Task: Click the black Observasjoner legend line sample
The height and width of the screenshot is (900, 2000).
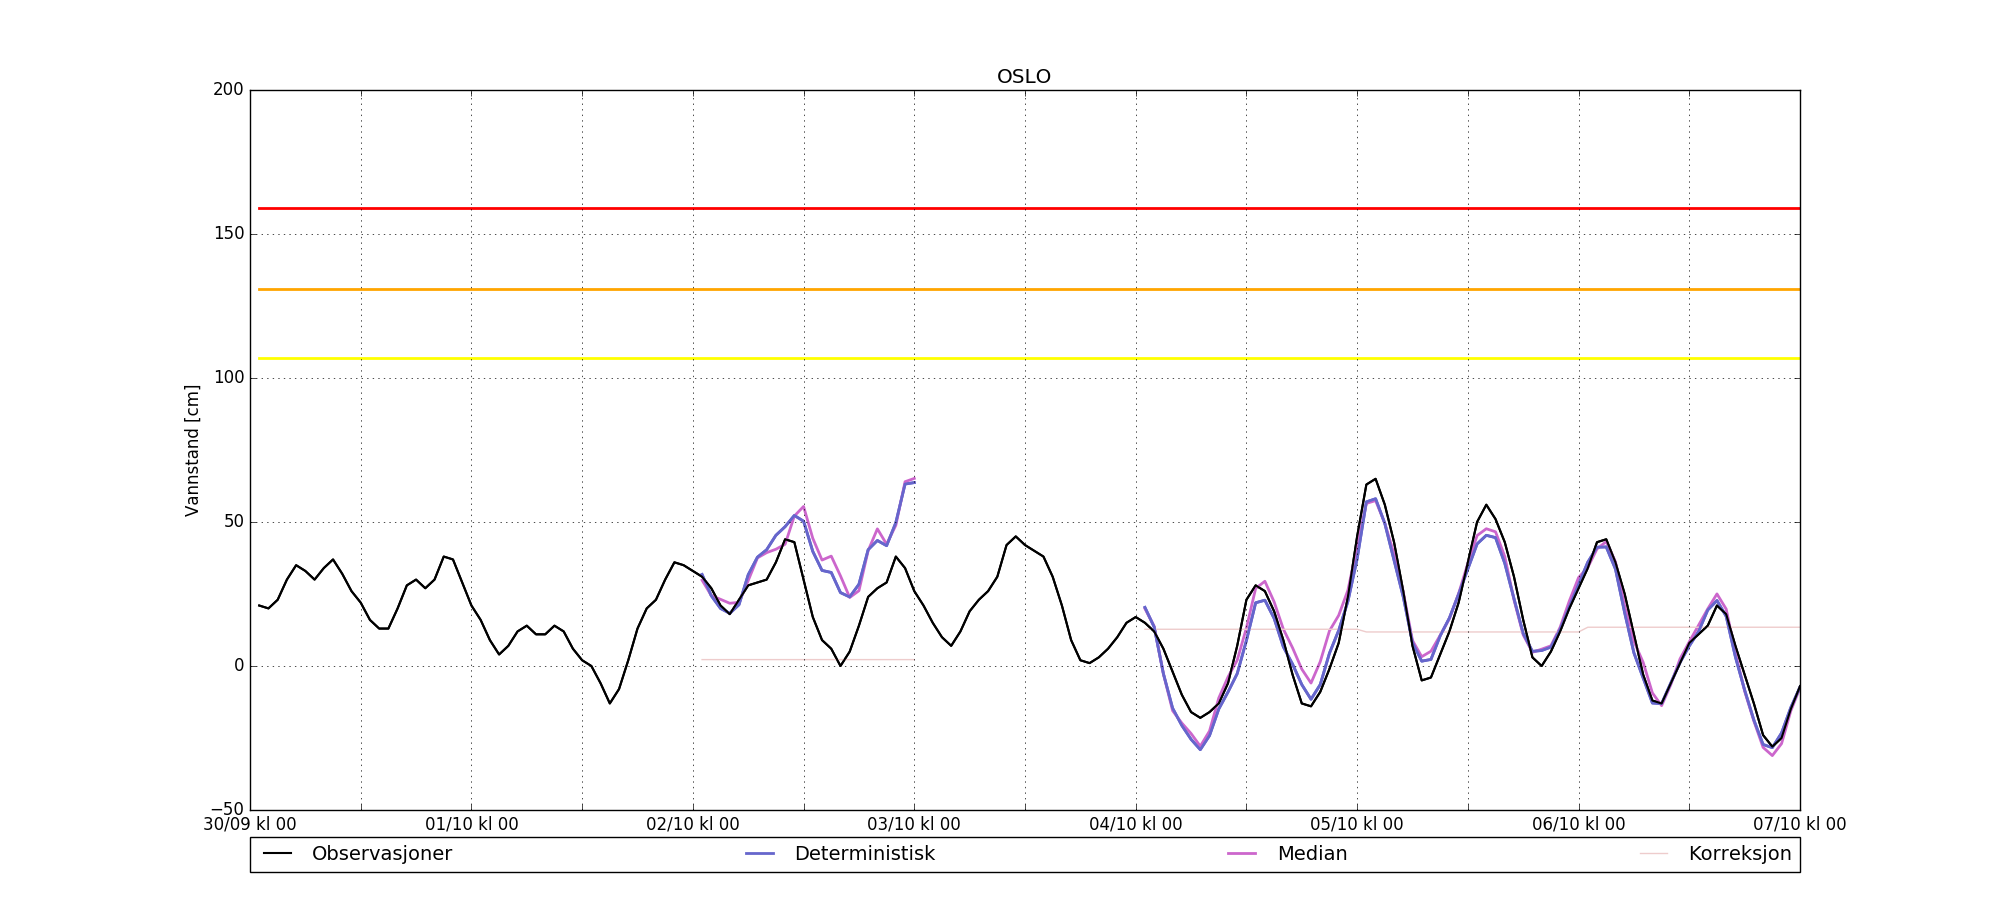Action: point(277,854)
